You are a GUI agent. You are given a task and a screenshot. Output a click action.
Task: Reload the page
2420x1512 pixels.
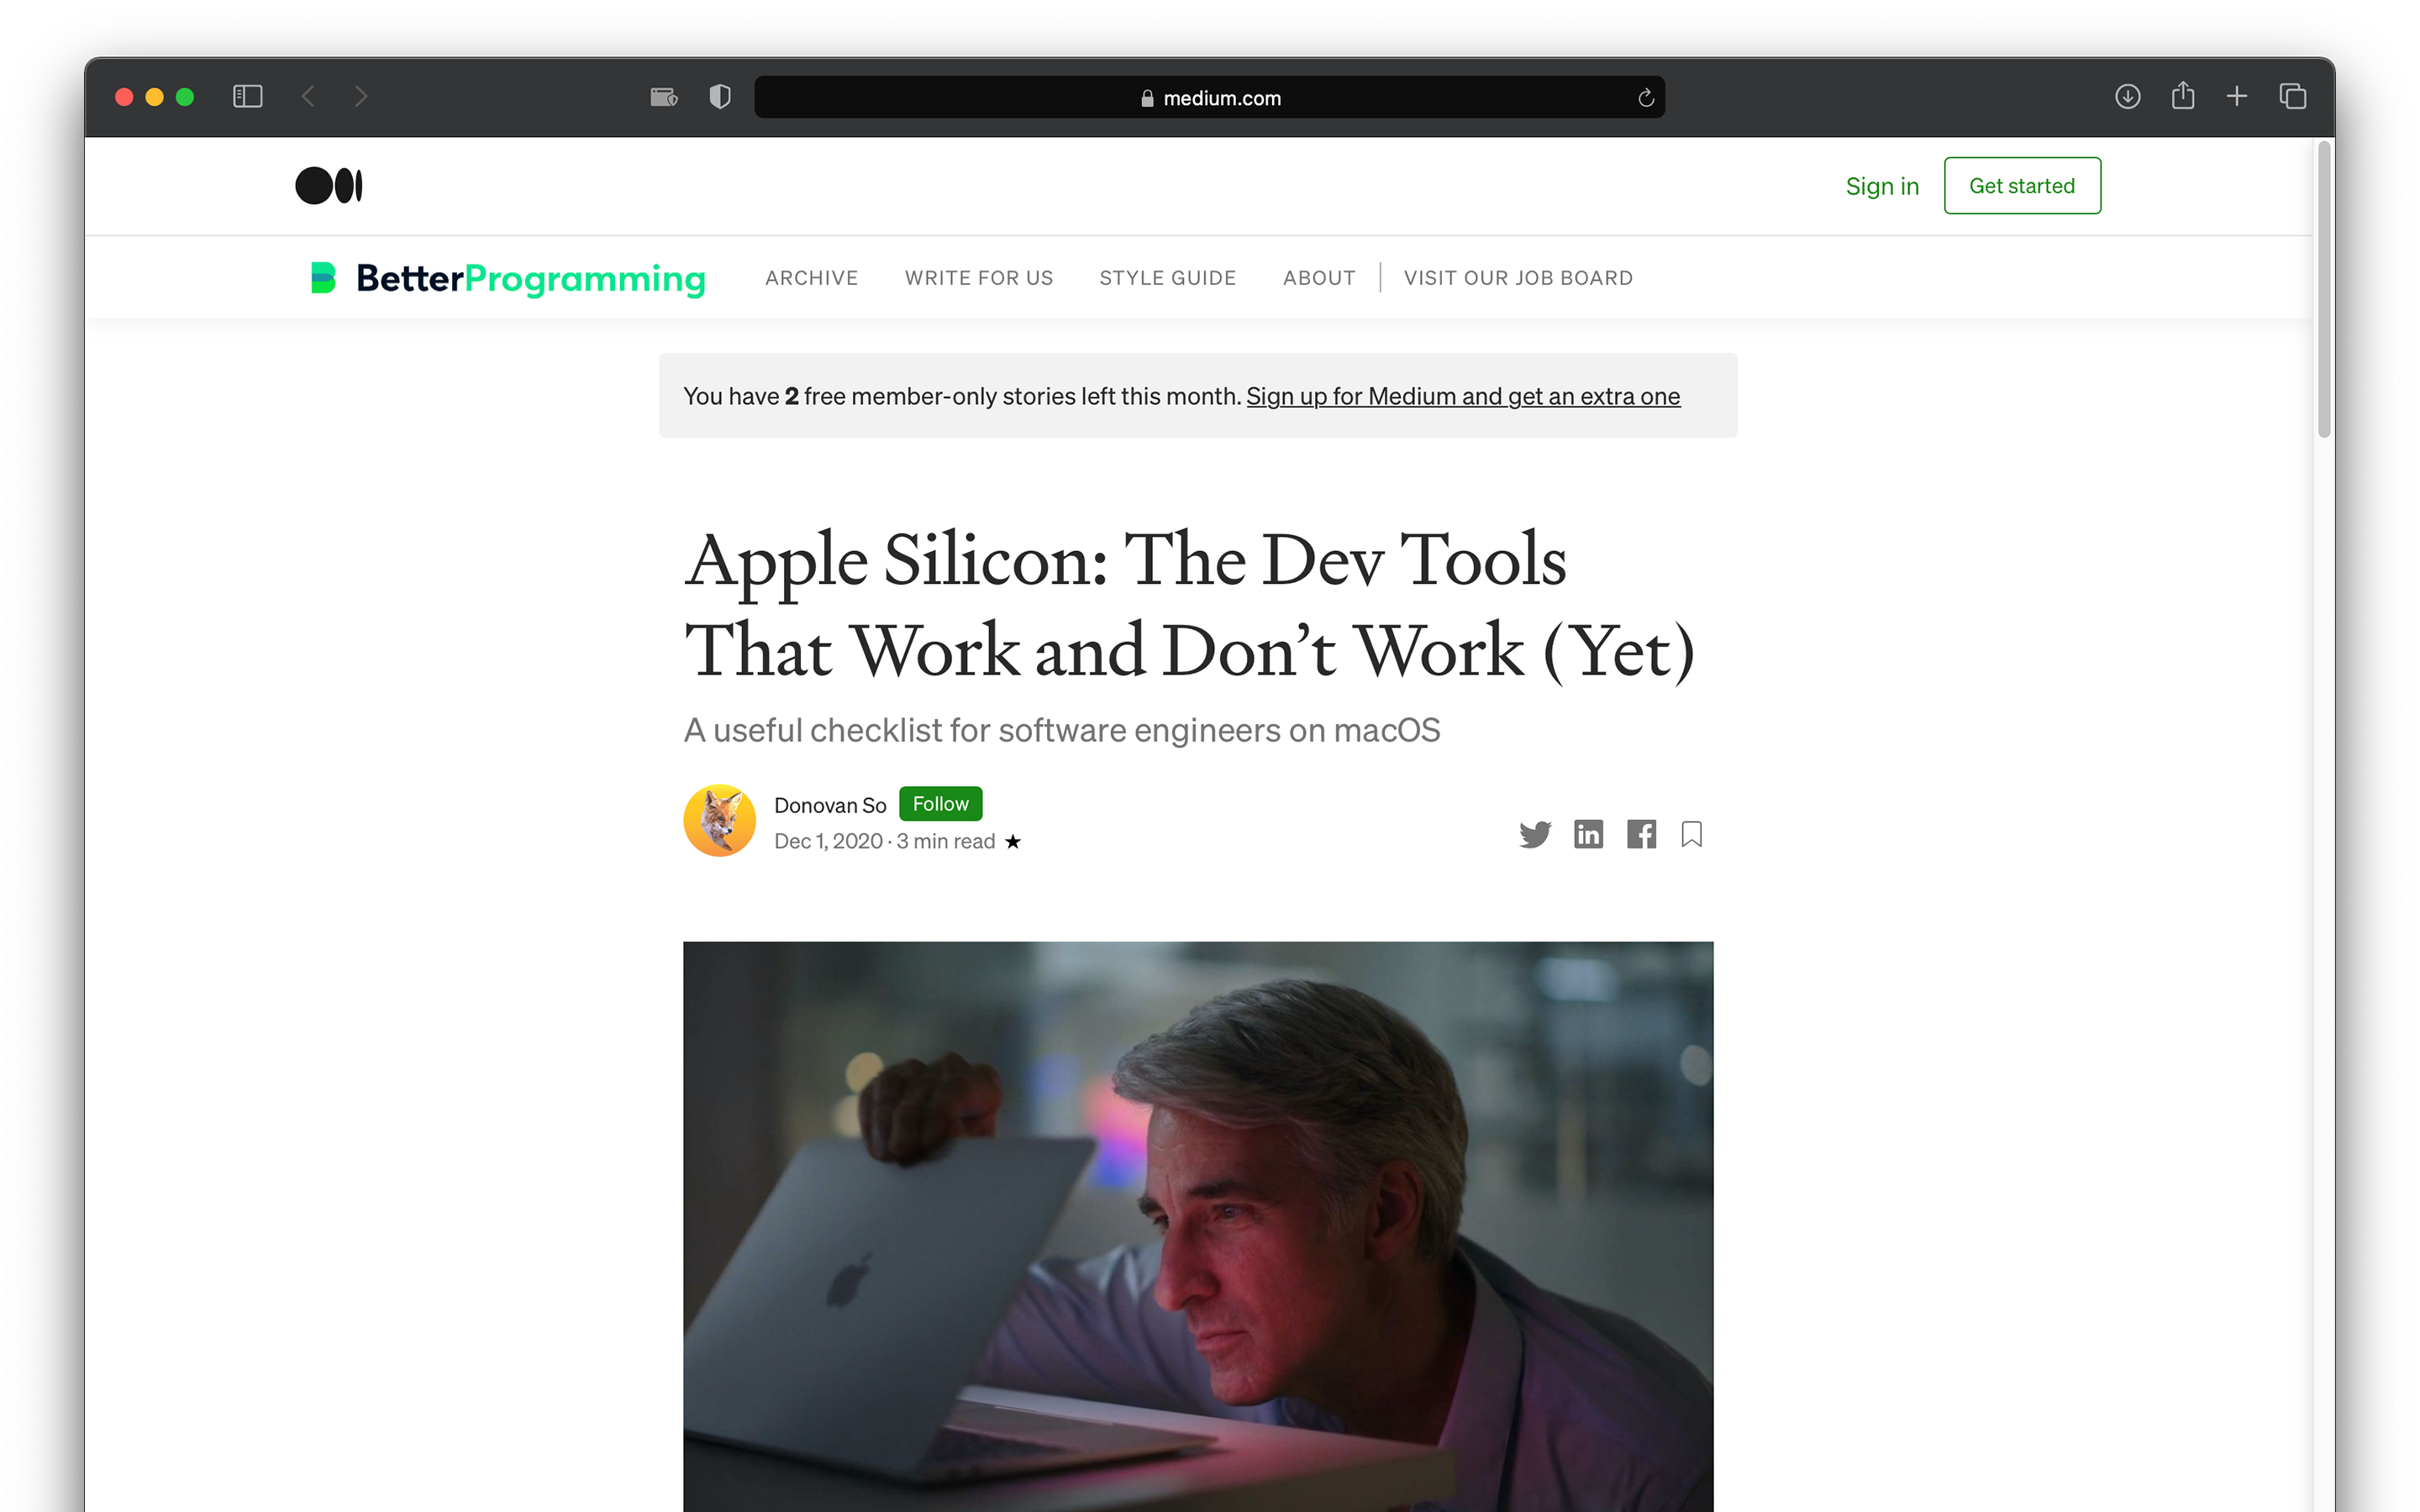click(x=1645, y=98)
